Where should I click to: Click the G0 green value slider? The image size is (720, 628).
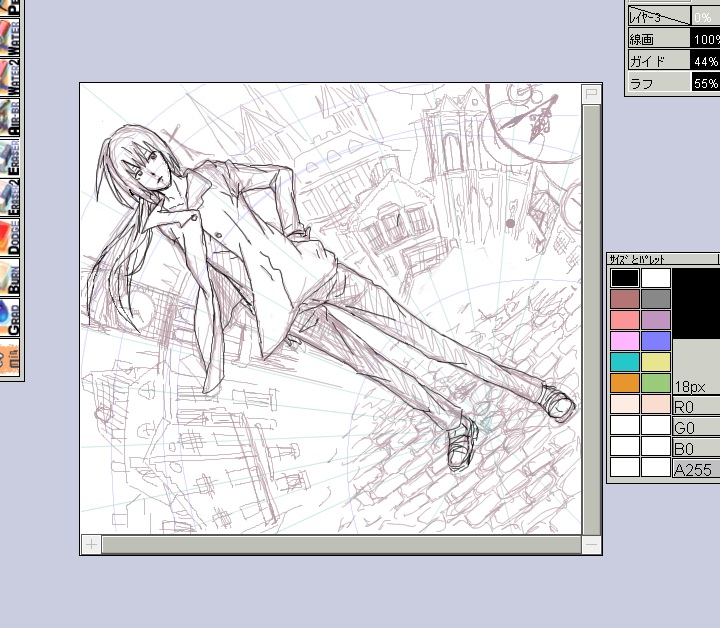(696, 427)
